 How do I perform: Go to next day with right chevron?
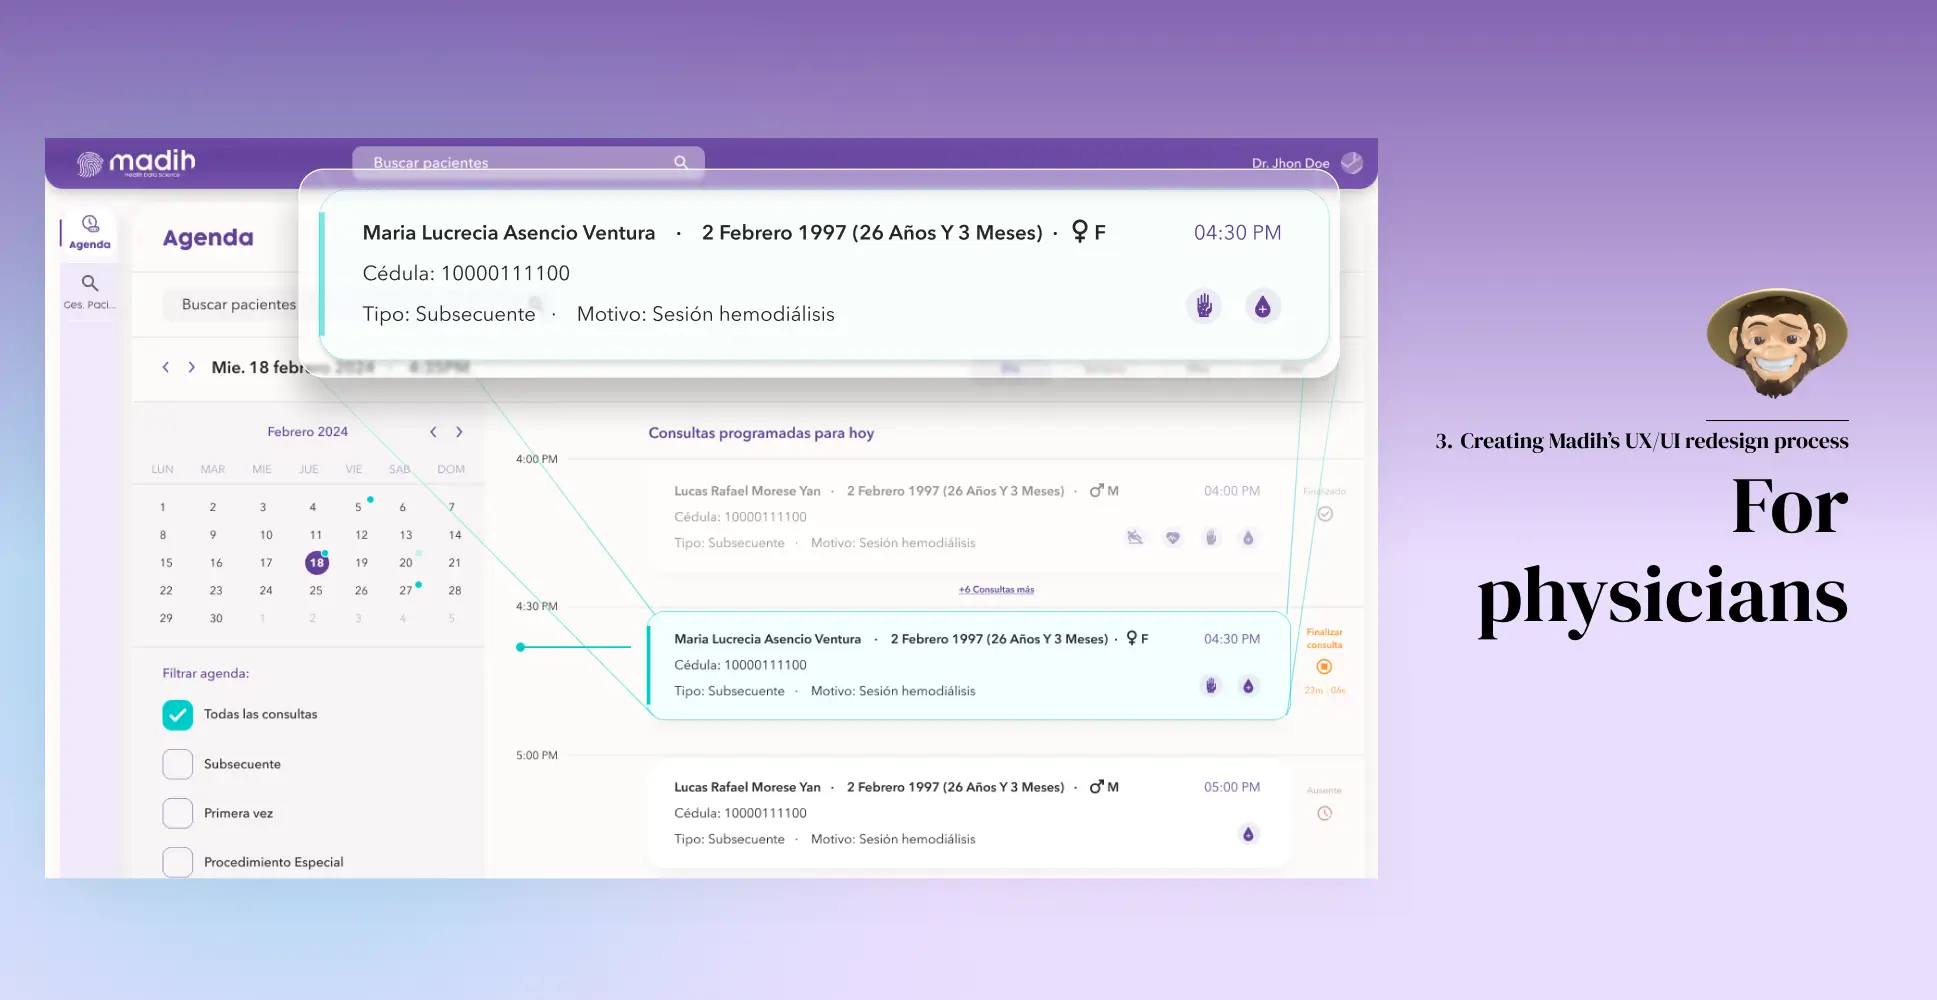tap(191, 367)
